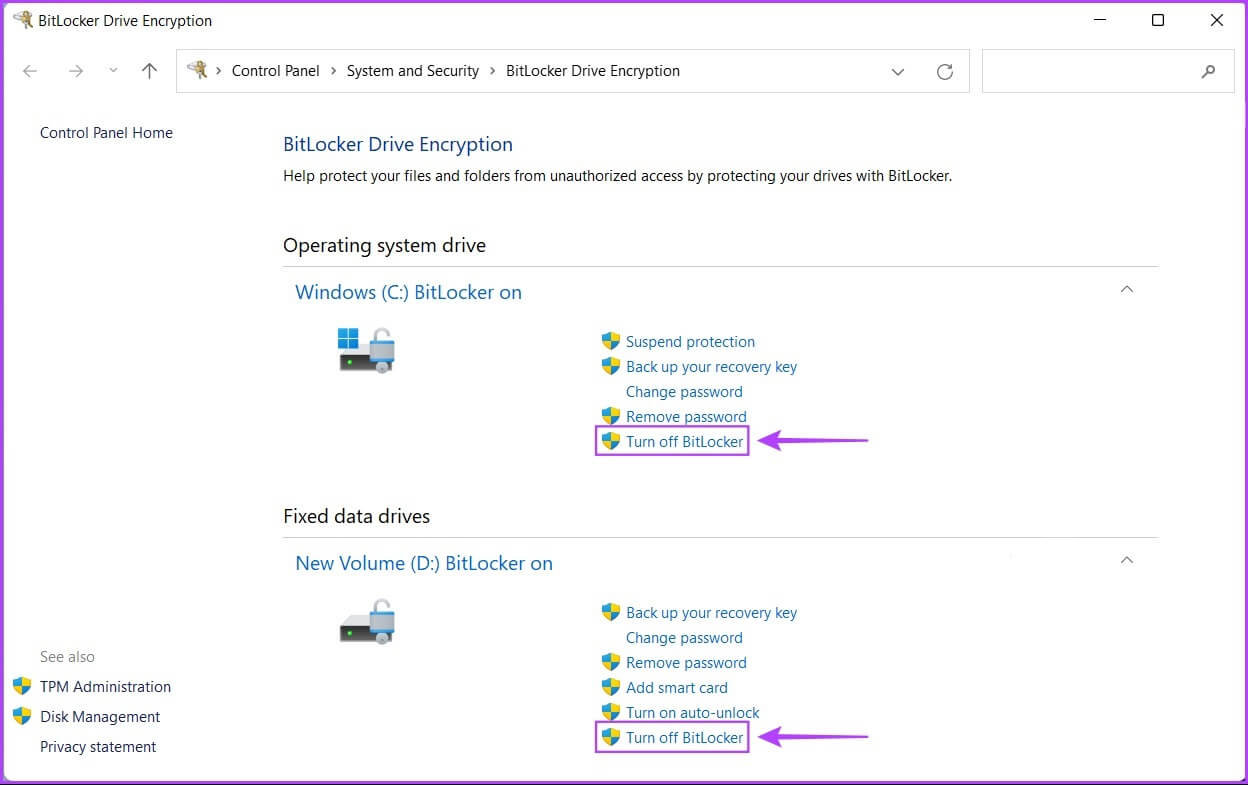This screenshot has height=785, width=1248.
Task: Click New Volume (D:) BitLocker on heading
Action: [x=424, y=564]
